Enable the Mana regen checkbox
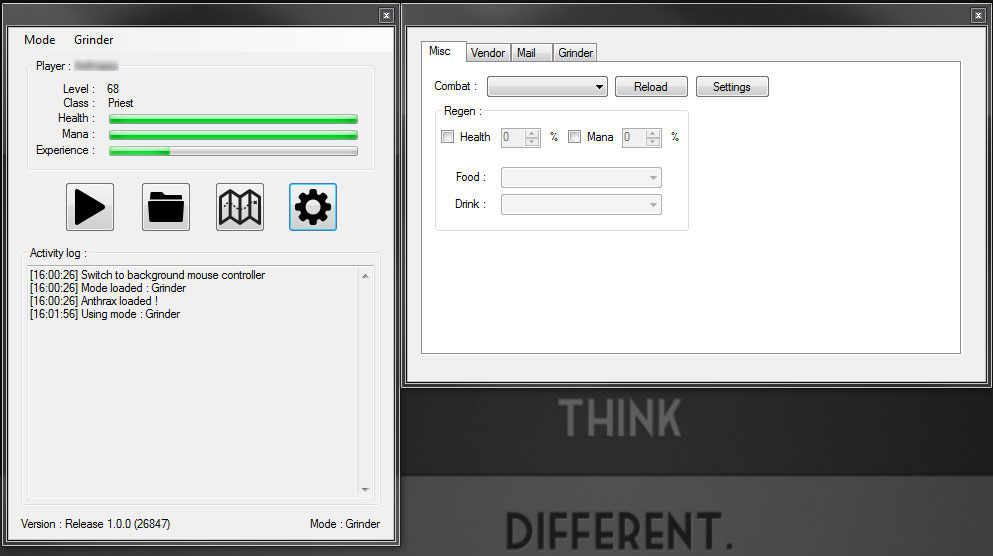The width and height of the screenshot is (993, 556). coord(574,137)
